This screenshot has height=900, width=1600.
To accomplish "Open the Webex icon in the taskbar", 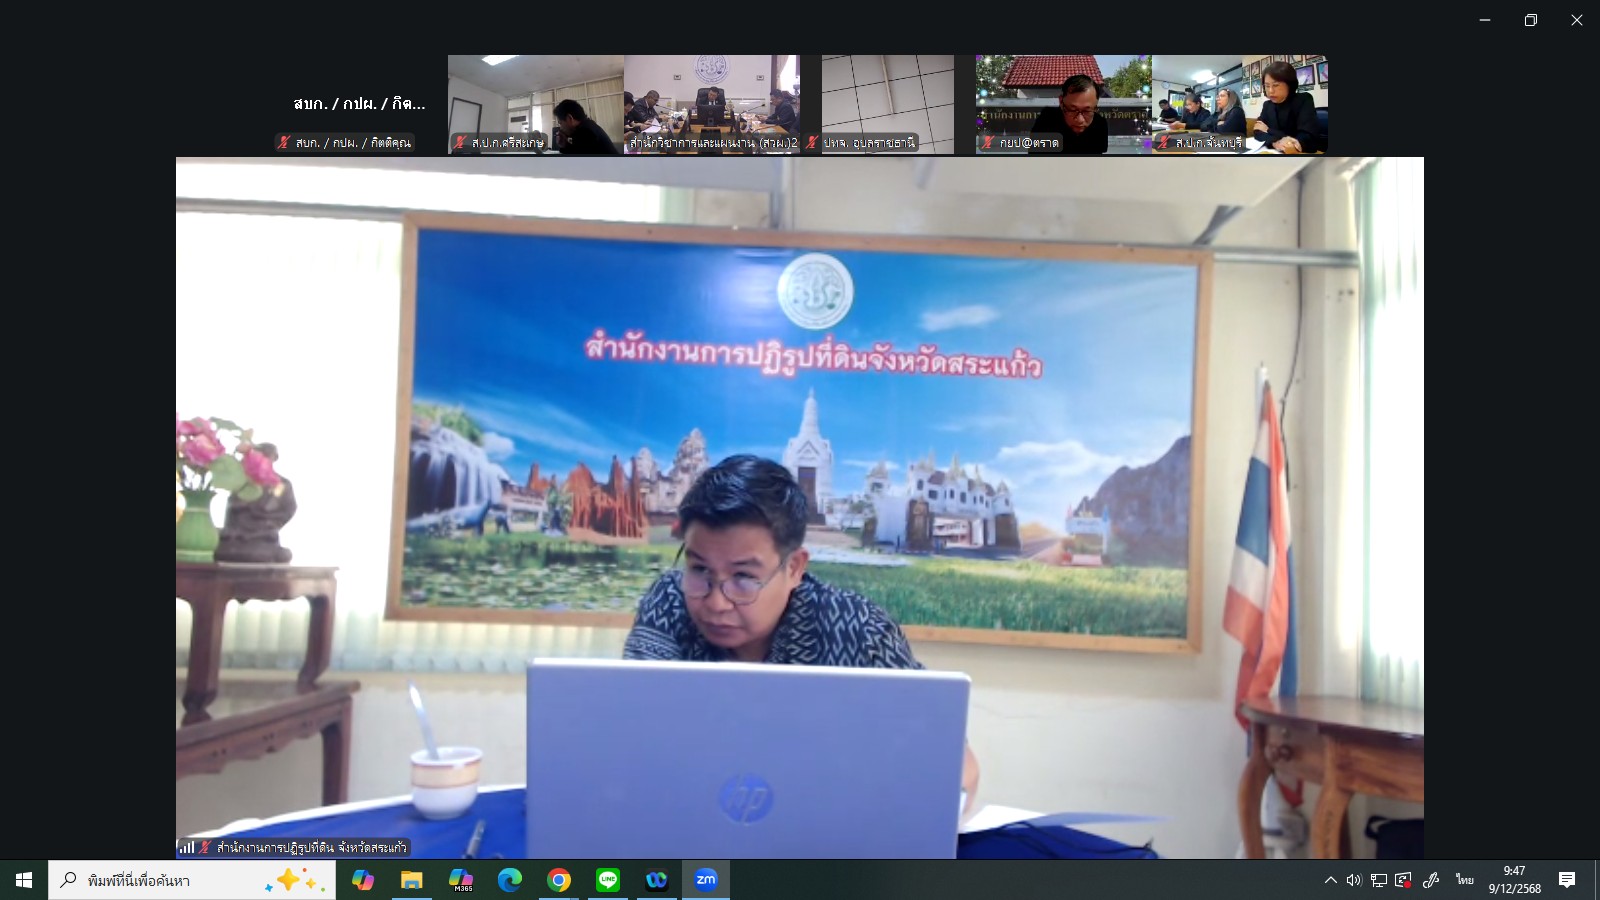I will pos(657,880).
